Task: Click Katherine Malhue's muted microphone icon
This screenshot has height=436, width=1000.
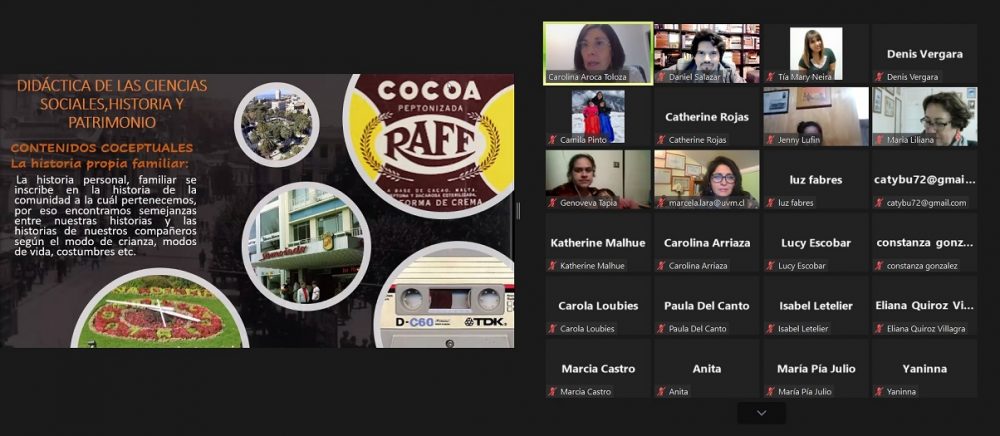Action: coord(552,266)
